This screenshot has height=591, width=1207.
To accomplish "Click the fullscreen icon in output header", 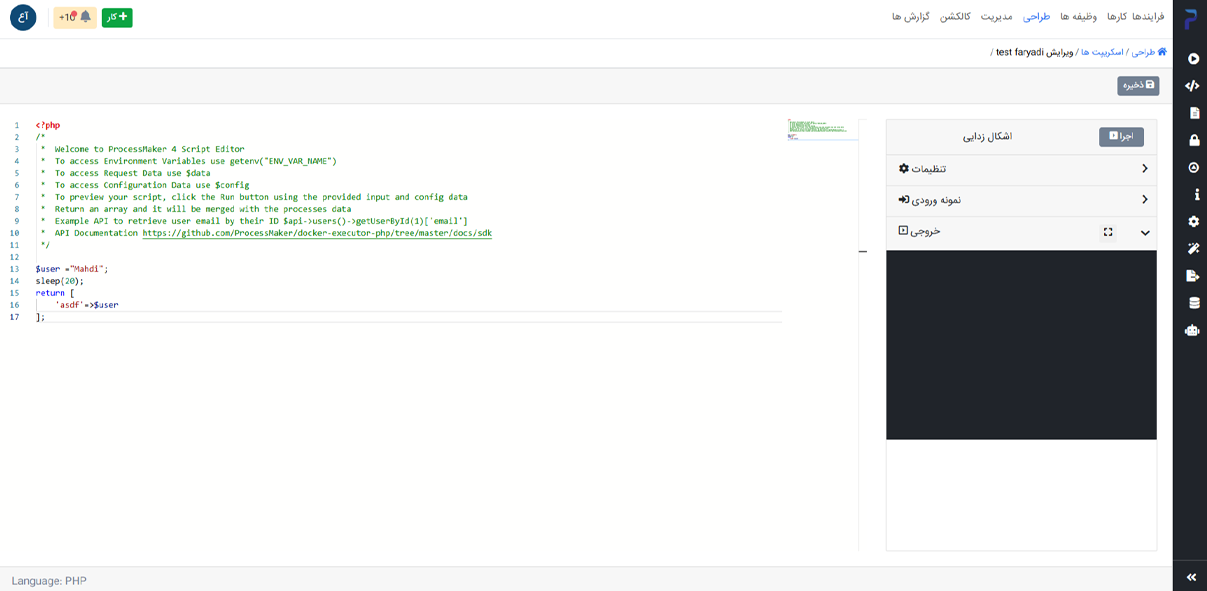I will click(1108, 232).
